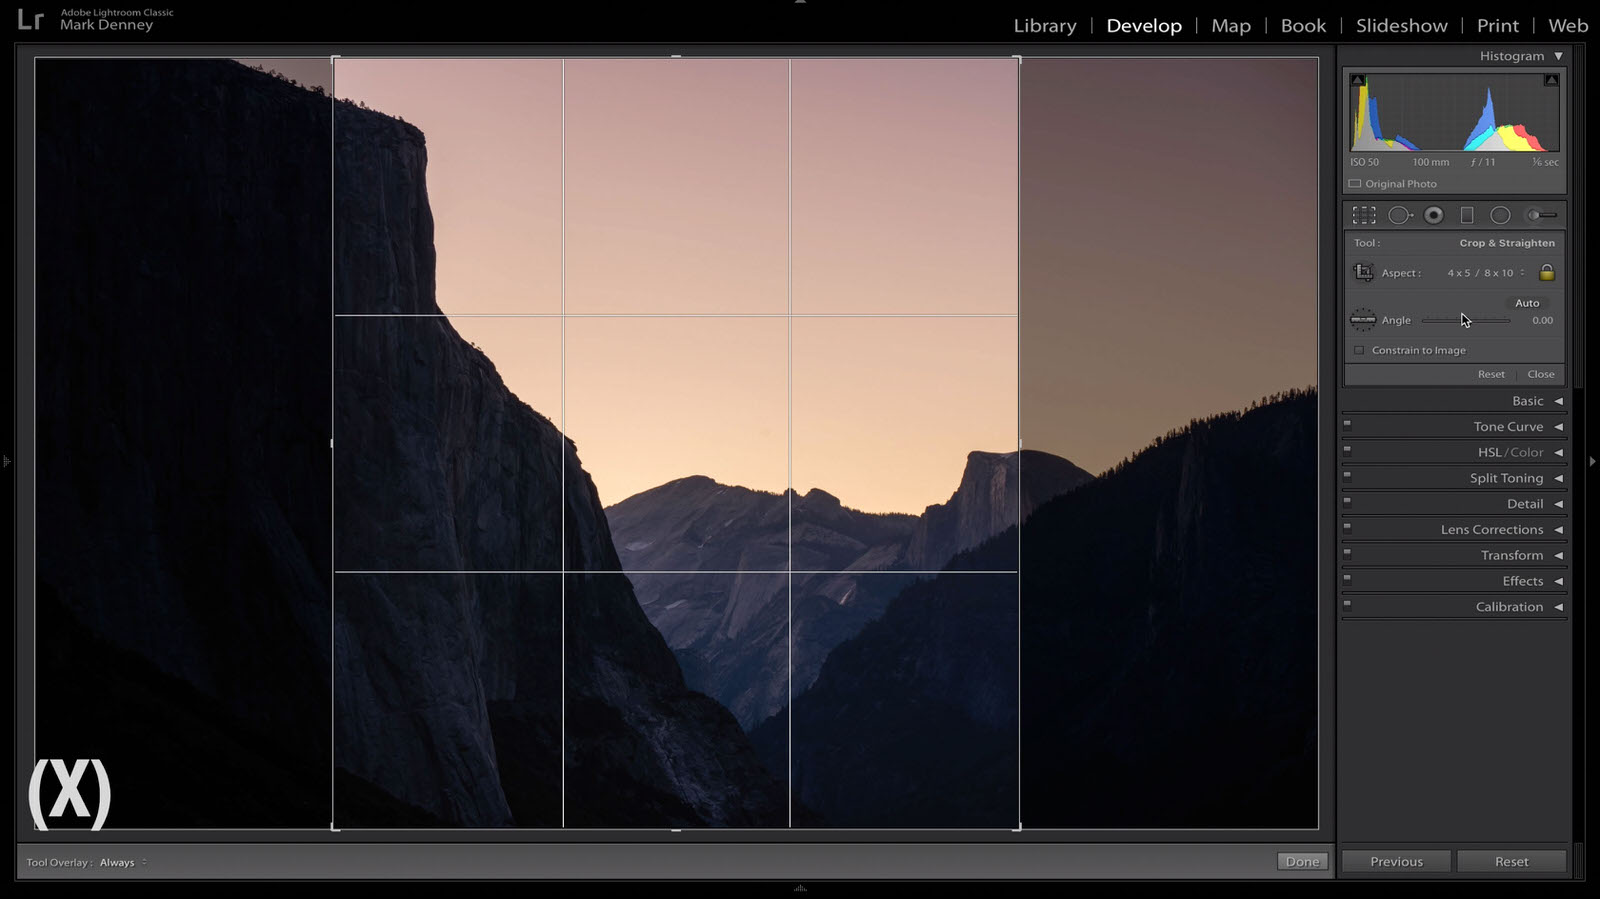Select the Graduated Filter tool
Viewport: 1600px width, 899px height.
pos(1467,215)
